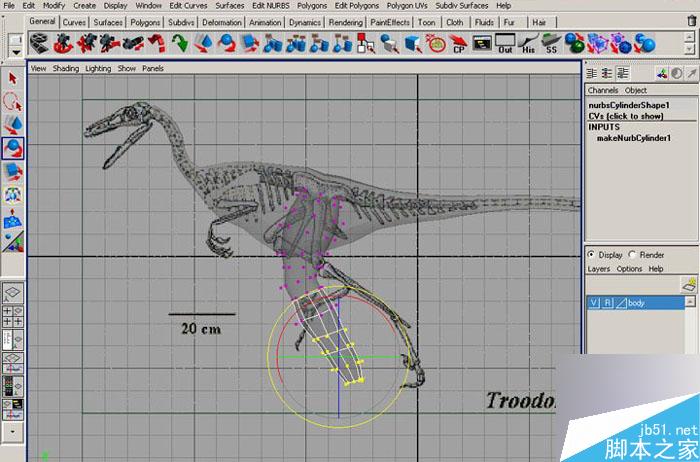Choose the Rotate tool in left toolbox
The width and height of the screenshot is (700, 462).
coord(13,148)
